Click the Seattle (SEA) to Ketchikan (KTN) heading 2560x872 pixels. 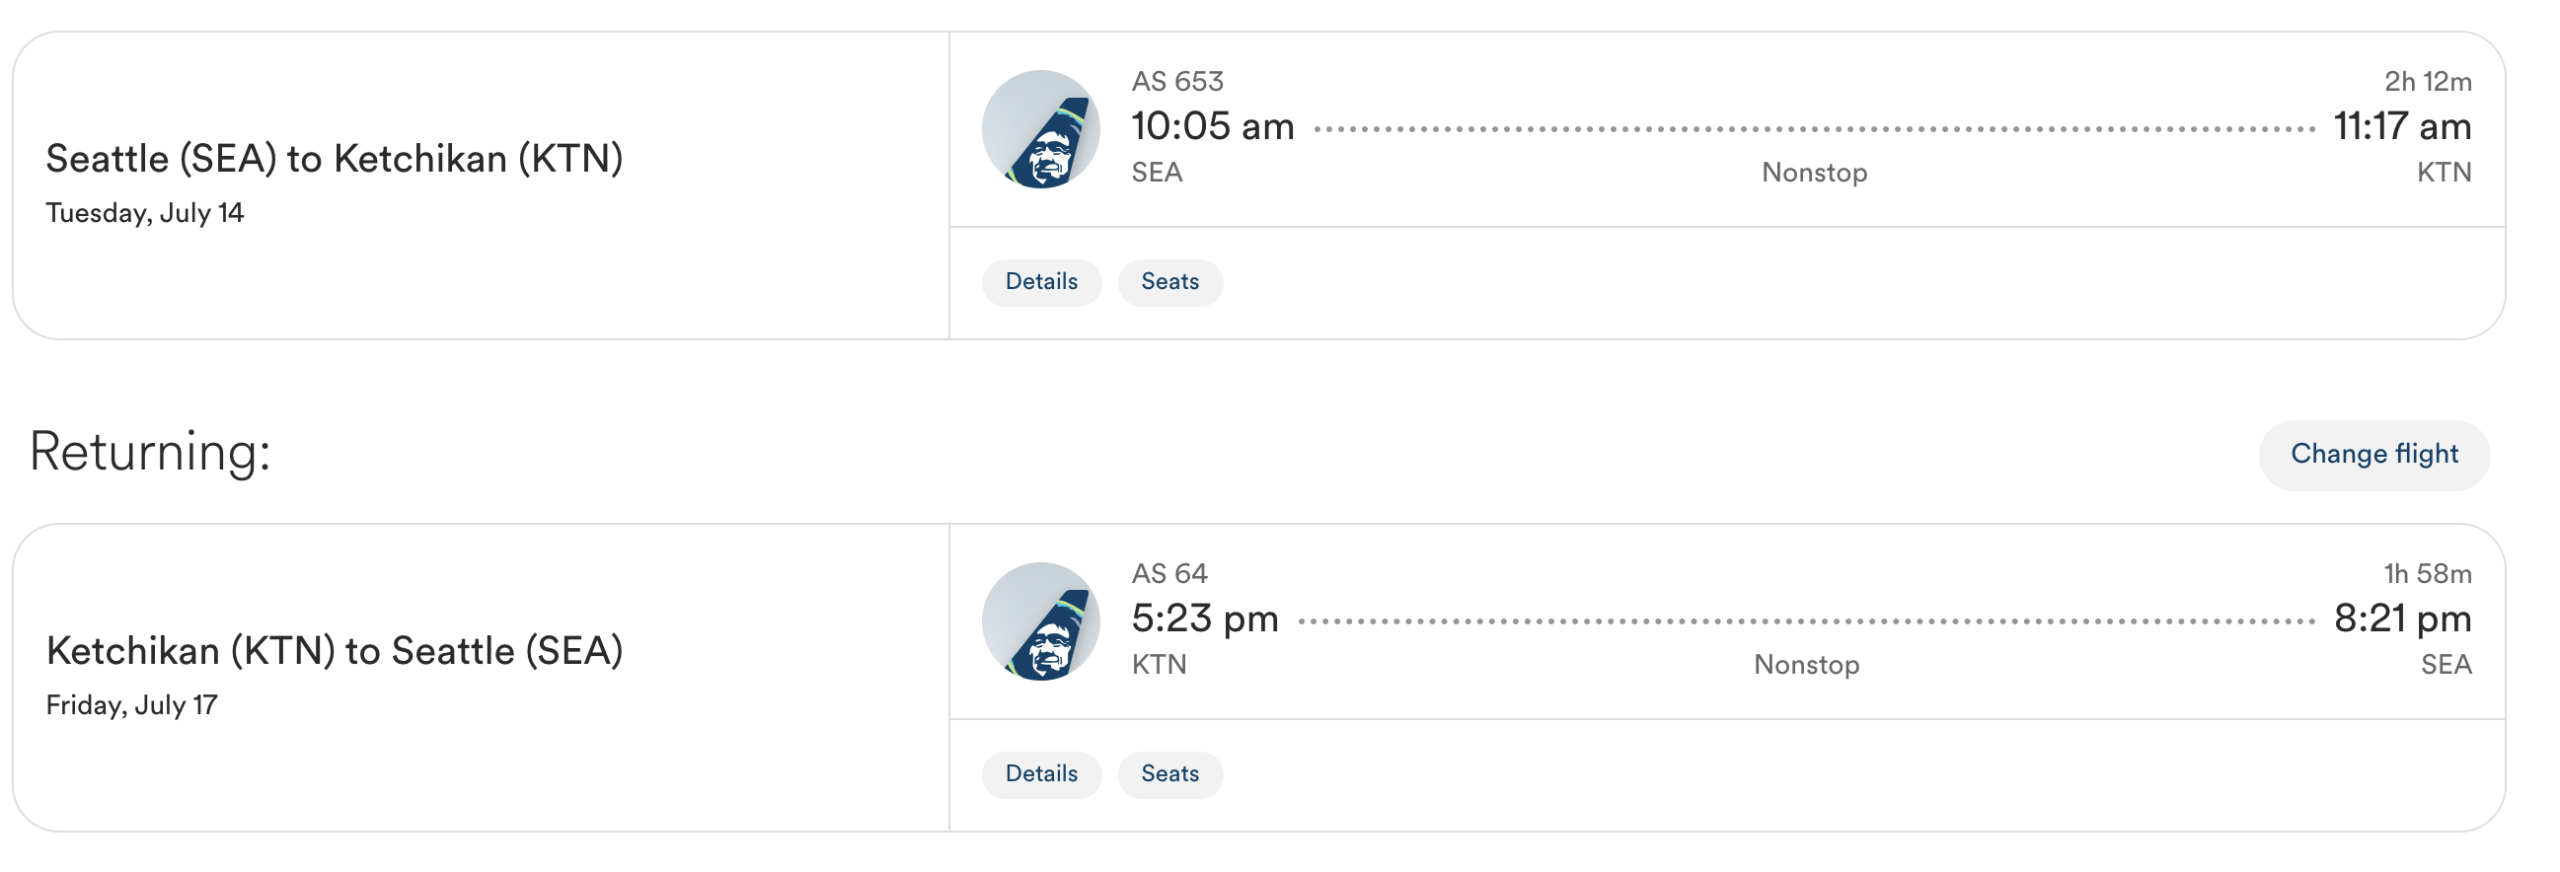point(334,159)
